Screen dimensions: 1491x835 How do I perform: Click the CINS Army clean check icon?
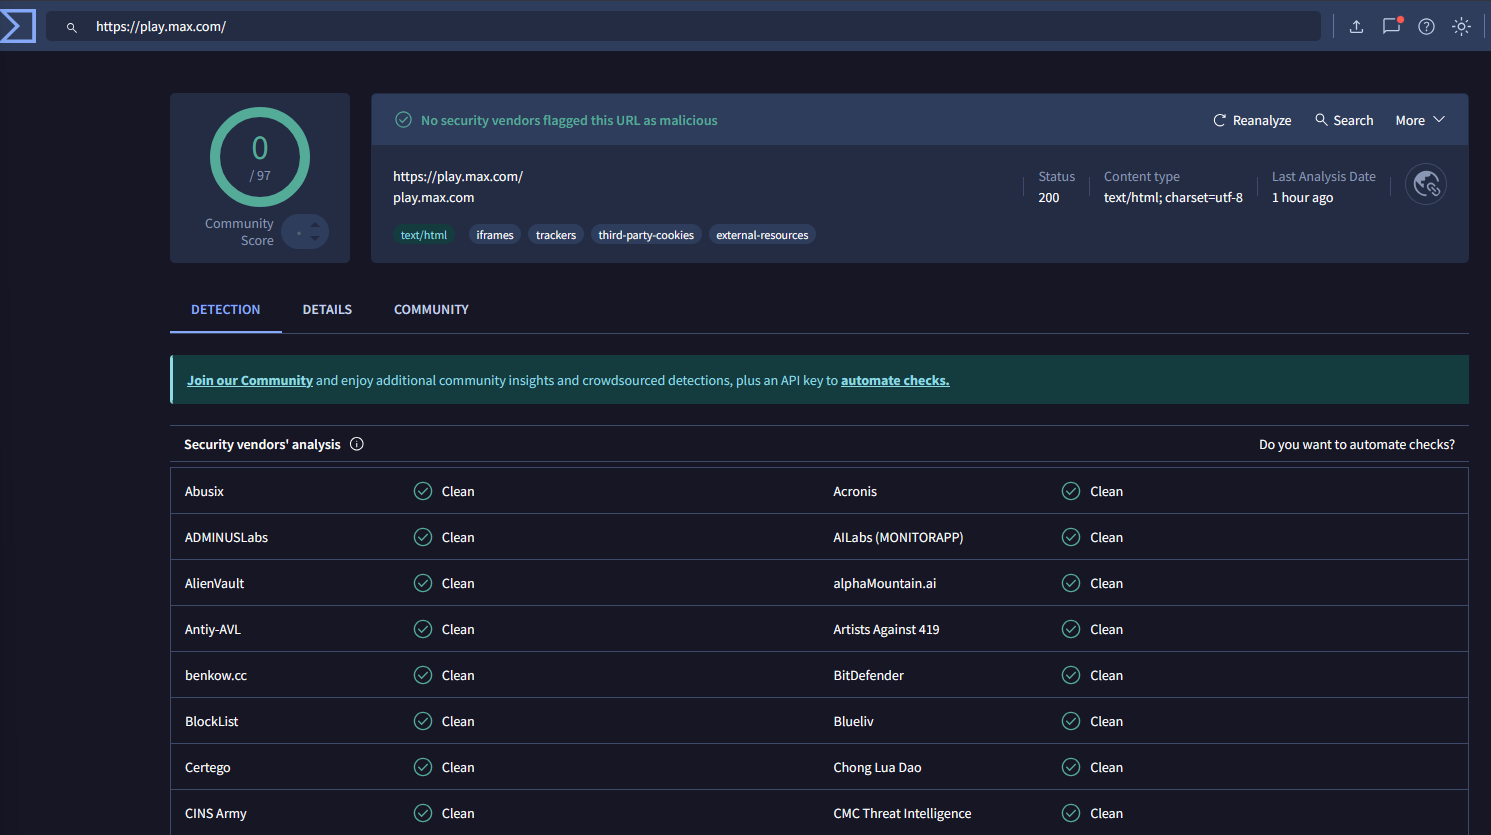423,813
